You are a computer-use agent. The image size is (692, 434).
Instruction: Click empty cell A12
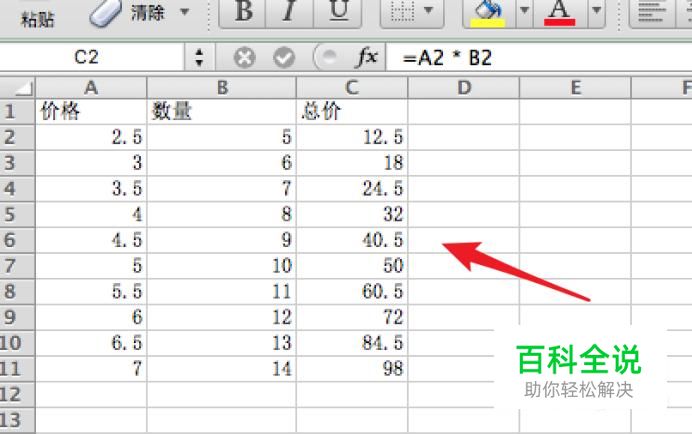tap(91, 394)
